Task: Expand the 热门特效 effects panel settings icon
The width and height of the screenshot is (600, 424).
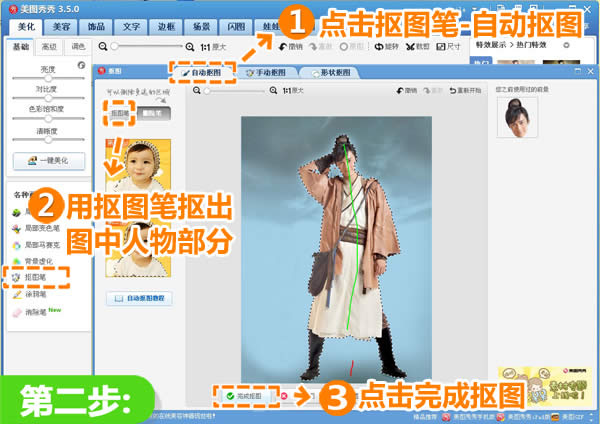Action: click(566, 45)
